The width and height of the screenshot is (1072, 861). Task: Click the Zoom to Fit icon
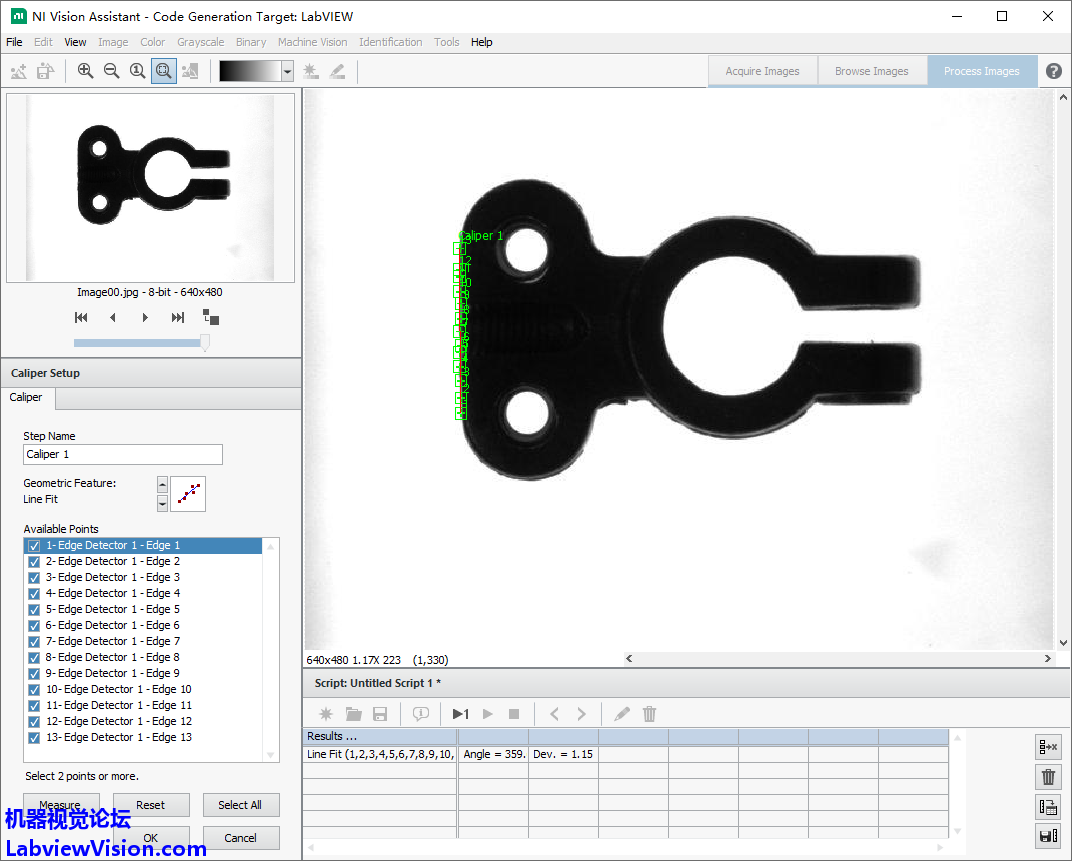coord(164,71)
